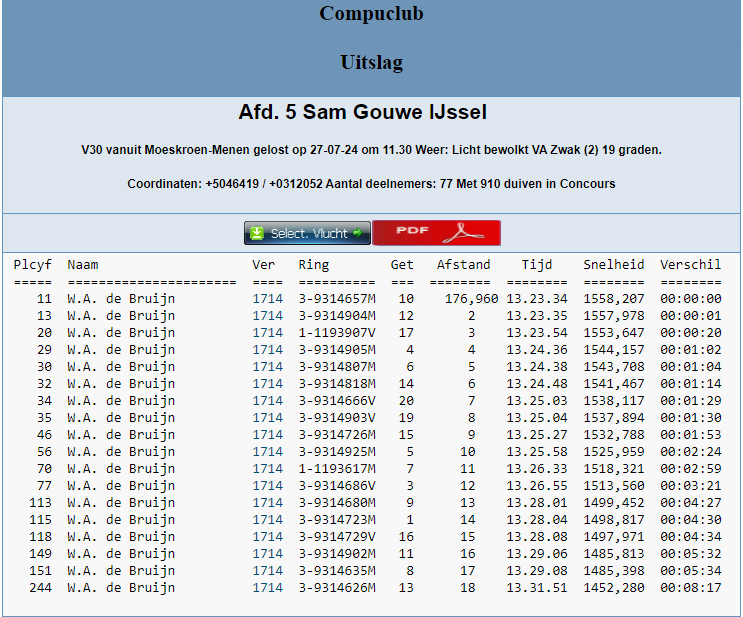The image size is (743, 617).
Task: Select 1714 link beside ring 1-1193907V
Action: click(267, 332)
